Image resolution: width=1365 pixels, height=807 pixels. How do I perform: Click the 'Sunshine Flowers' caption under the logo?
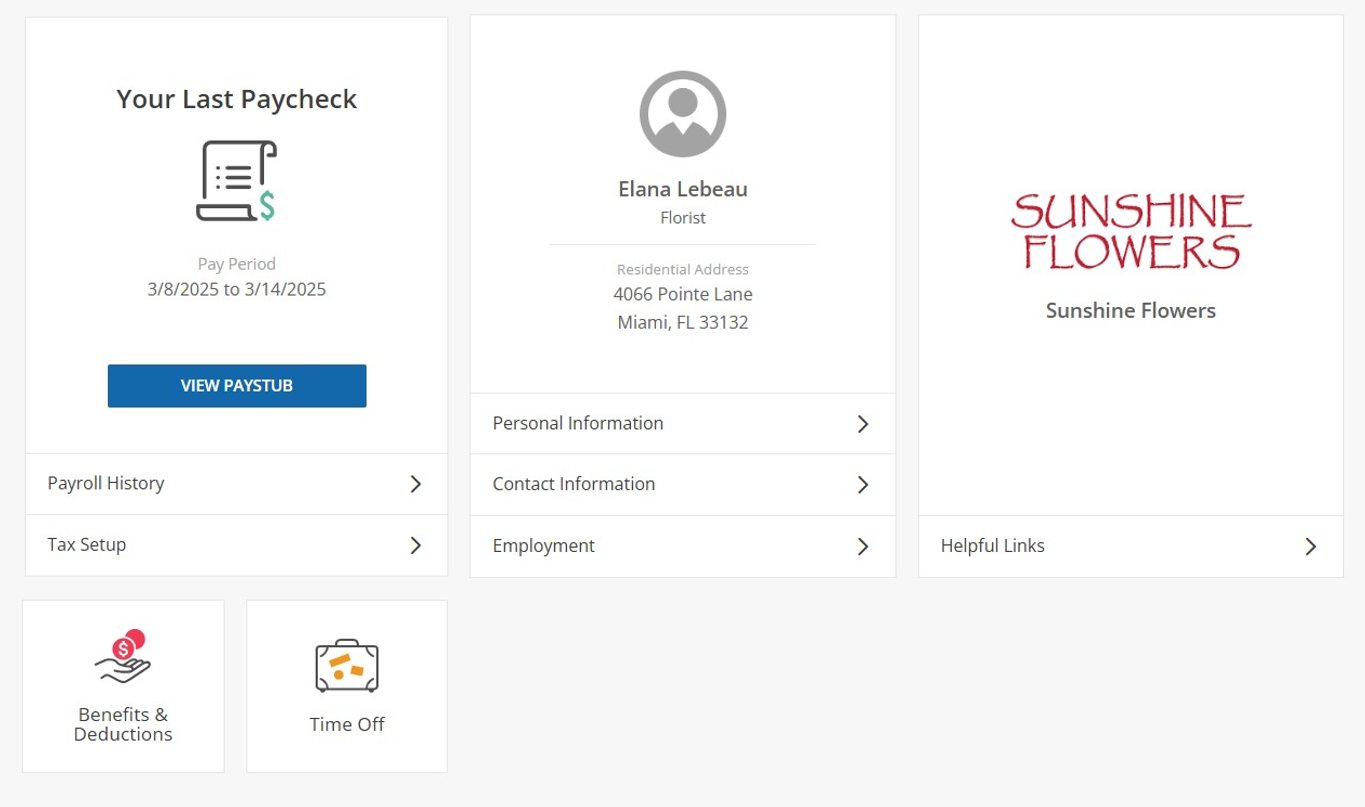click(x=1131, y=311)
